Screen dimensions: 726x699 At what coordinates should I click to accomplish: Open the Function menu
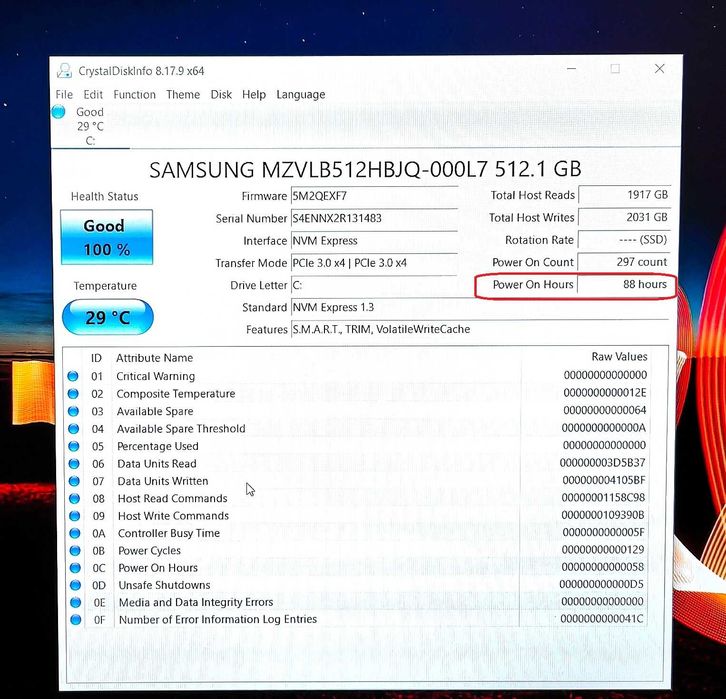click(134, 94)
